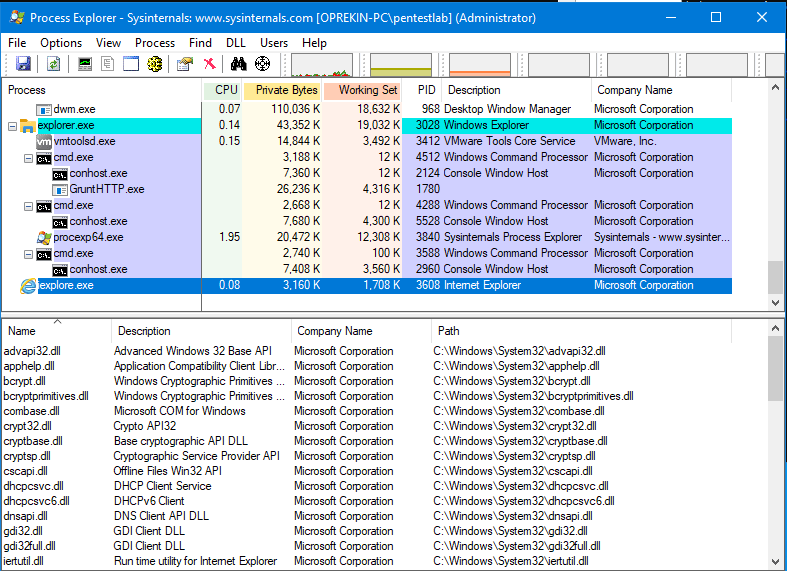Select the crosshair Find Window's Process icon
The height and width of the screenshot is (571, 787).
[263, 64]
